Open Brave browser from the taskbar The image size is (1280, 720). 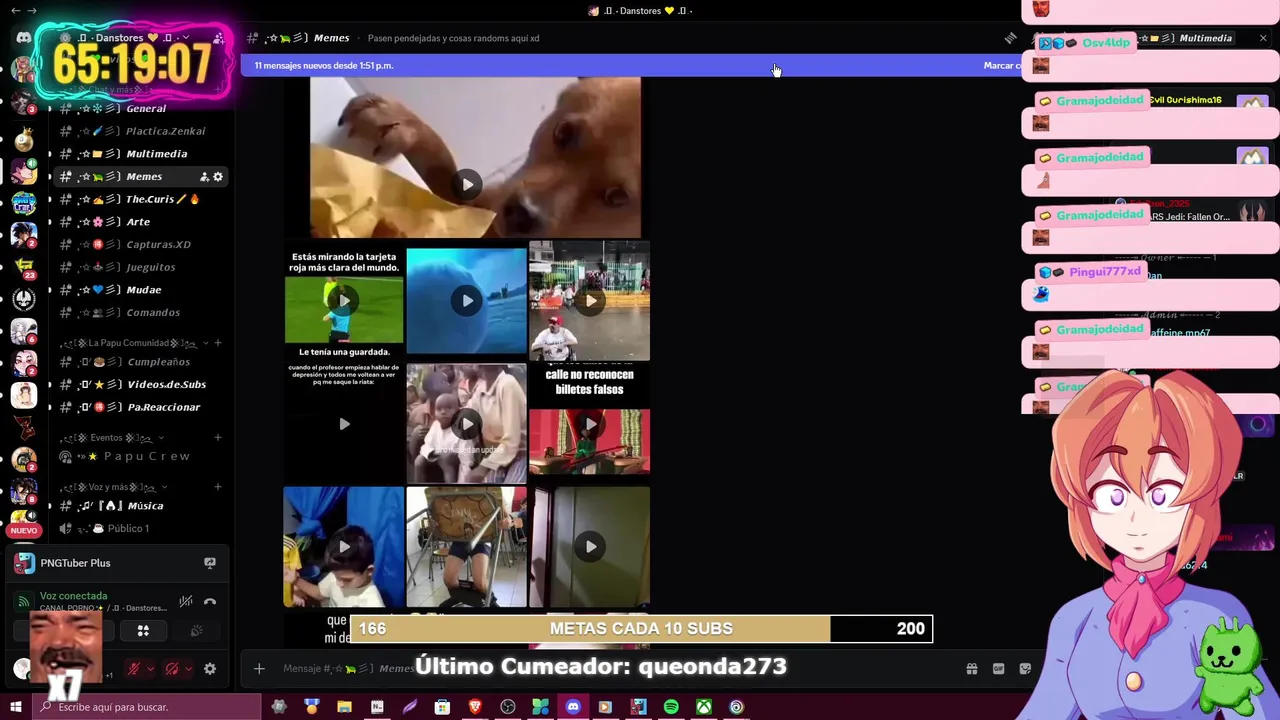[475, 707]
